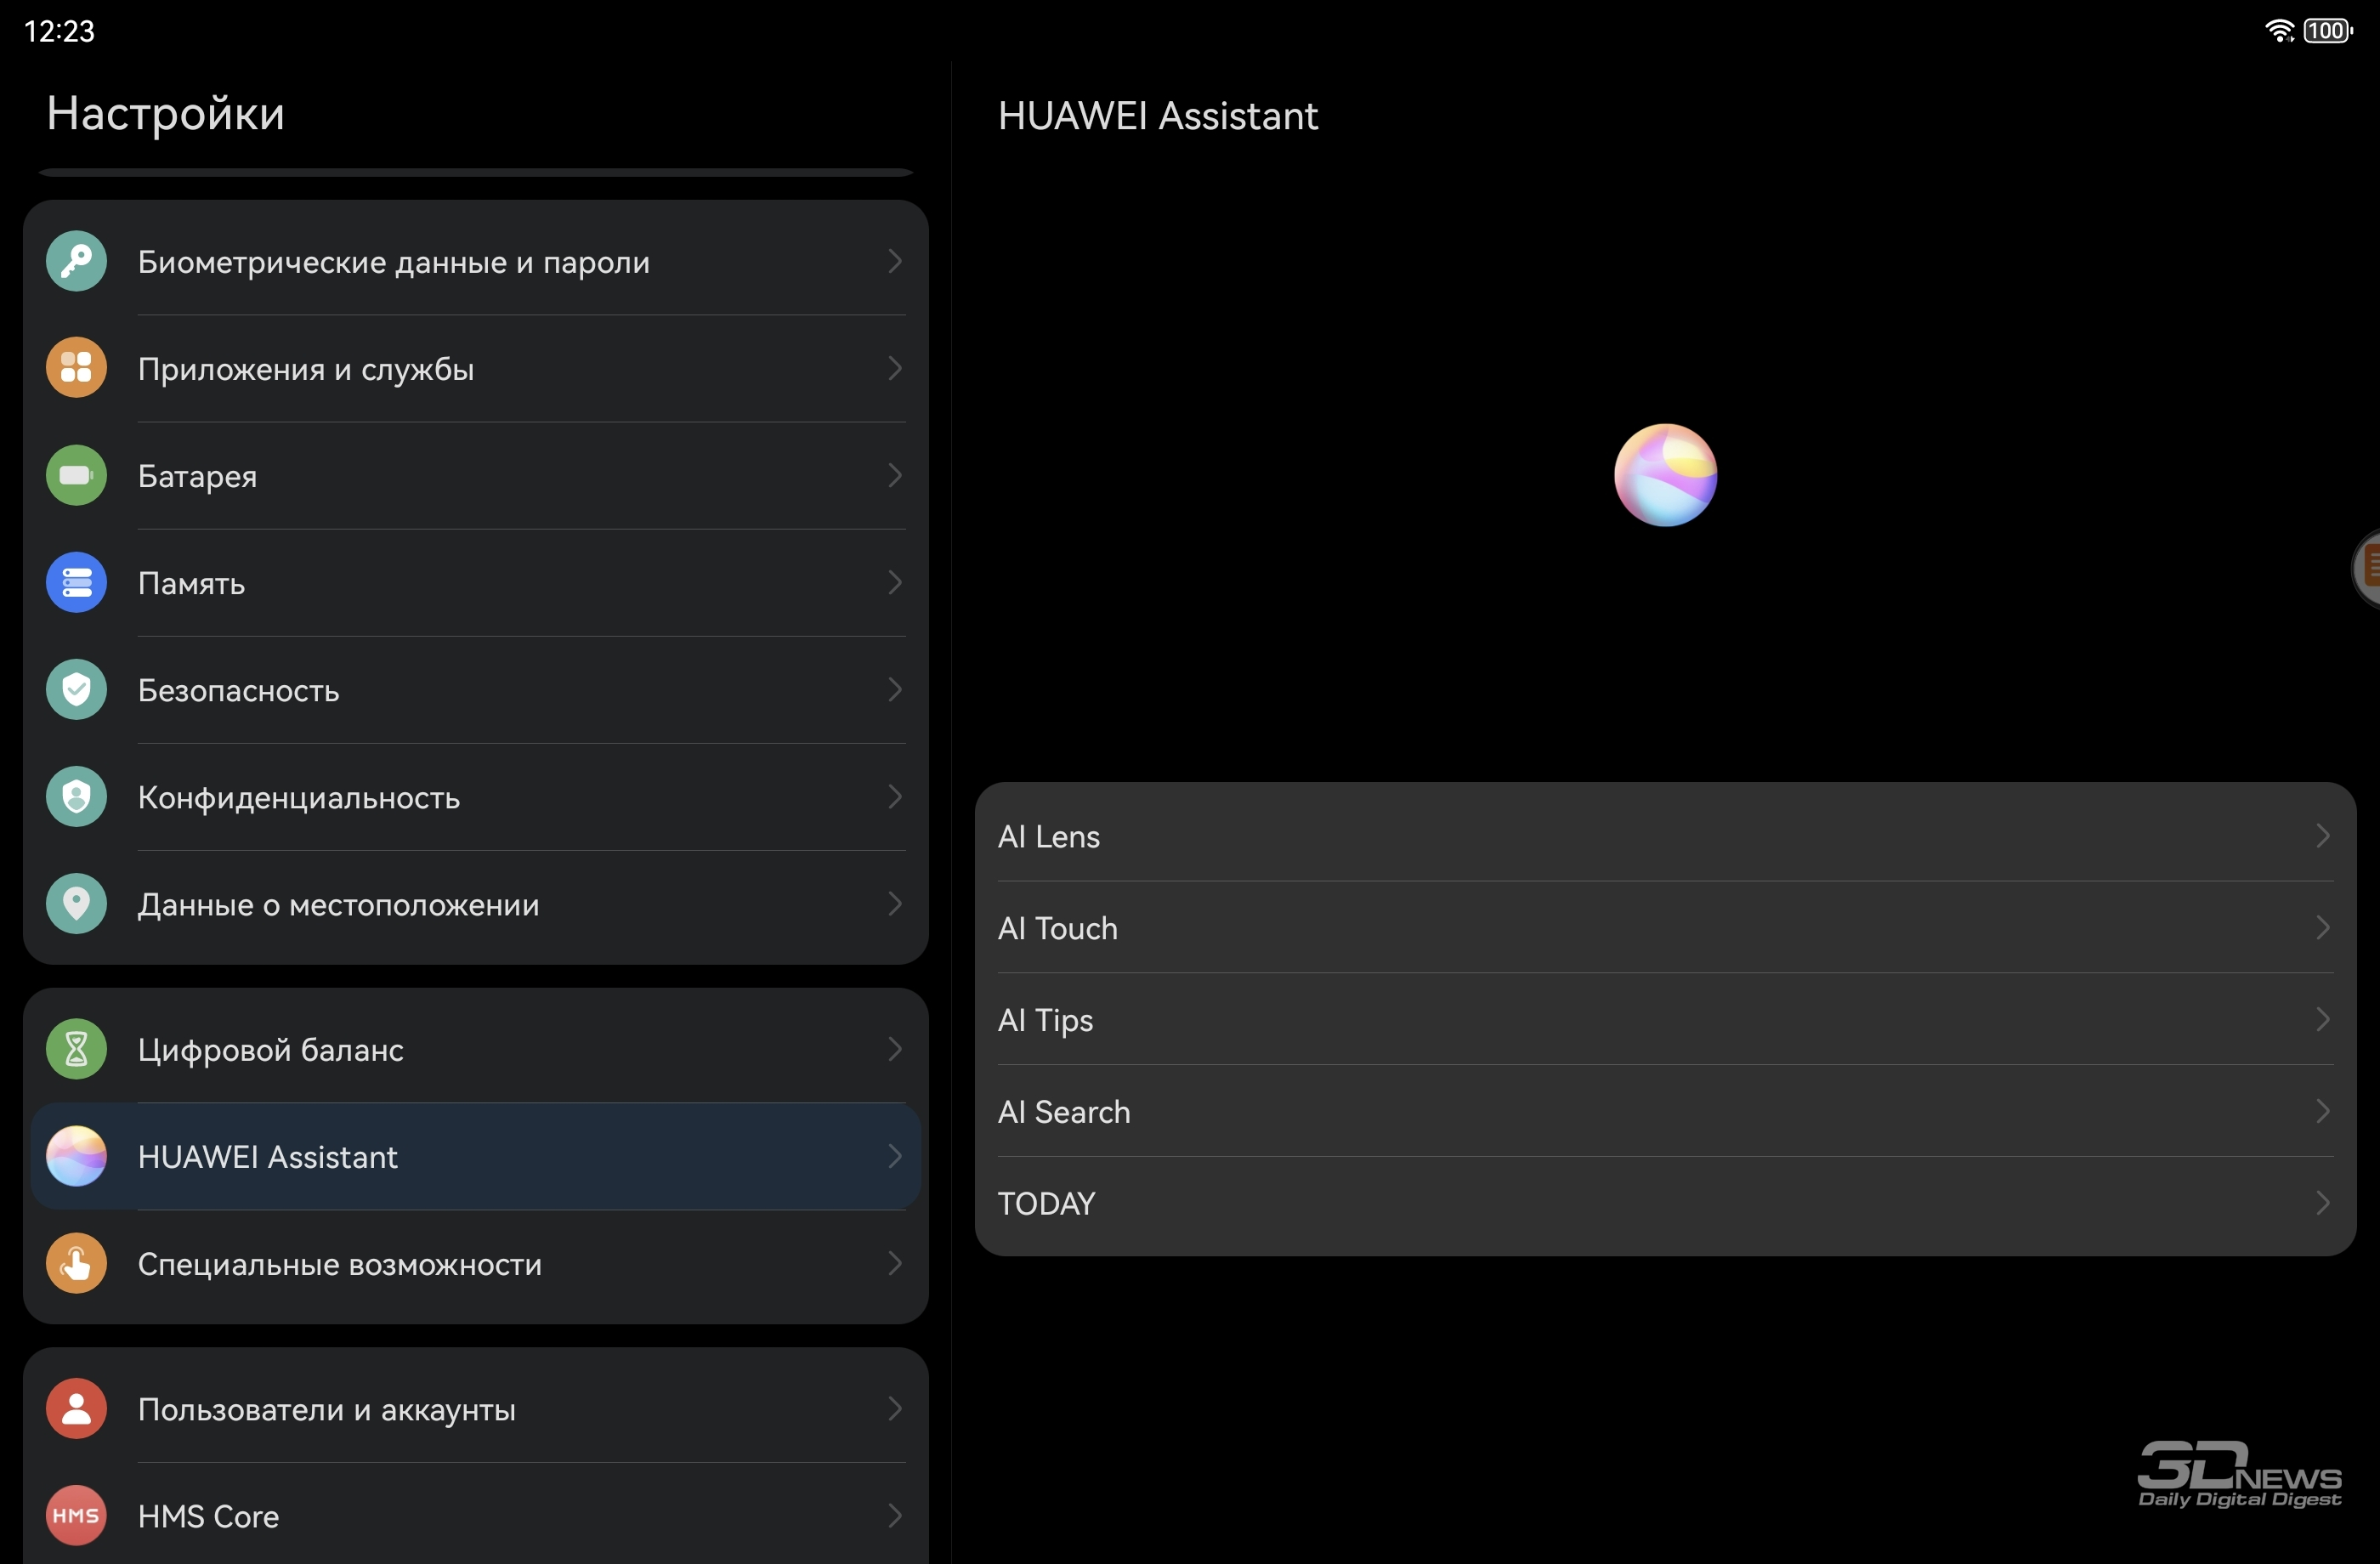This screenshot has width=2380, height=1564.
Task: Open AI Touch option
Action: [x=1665, y=927]
